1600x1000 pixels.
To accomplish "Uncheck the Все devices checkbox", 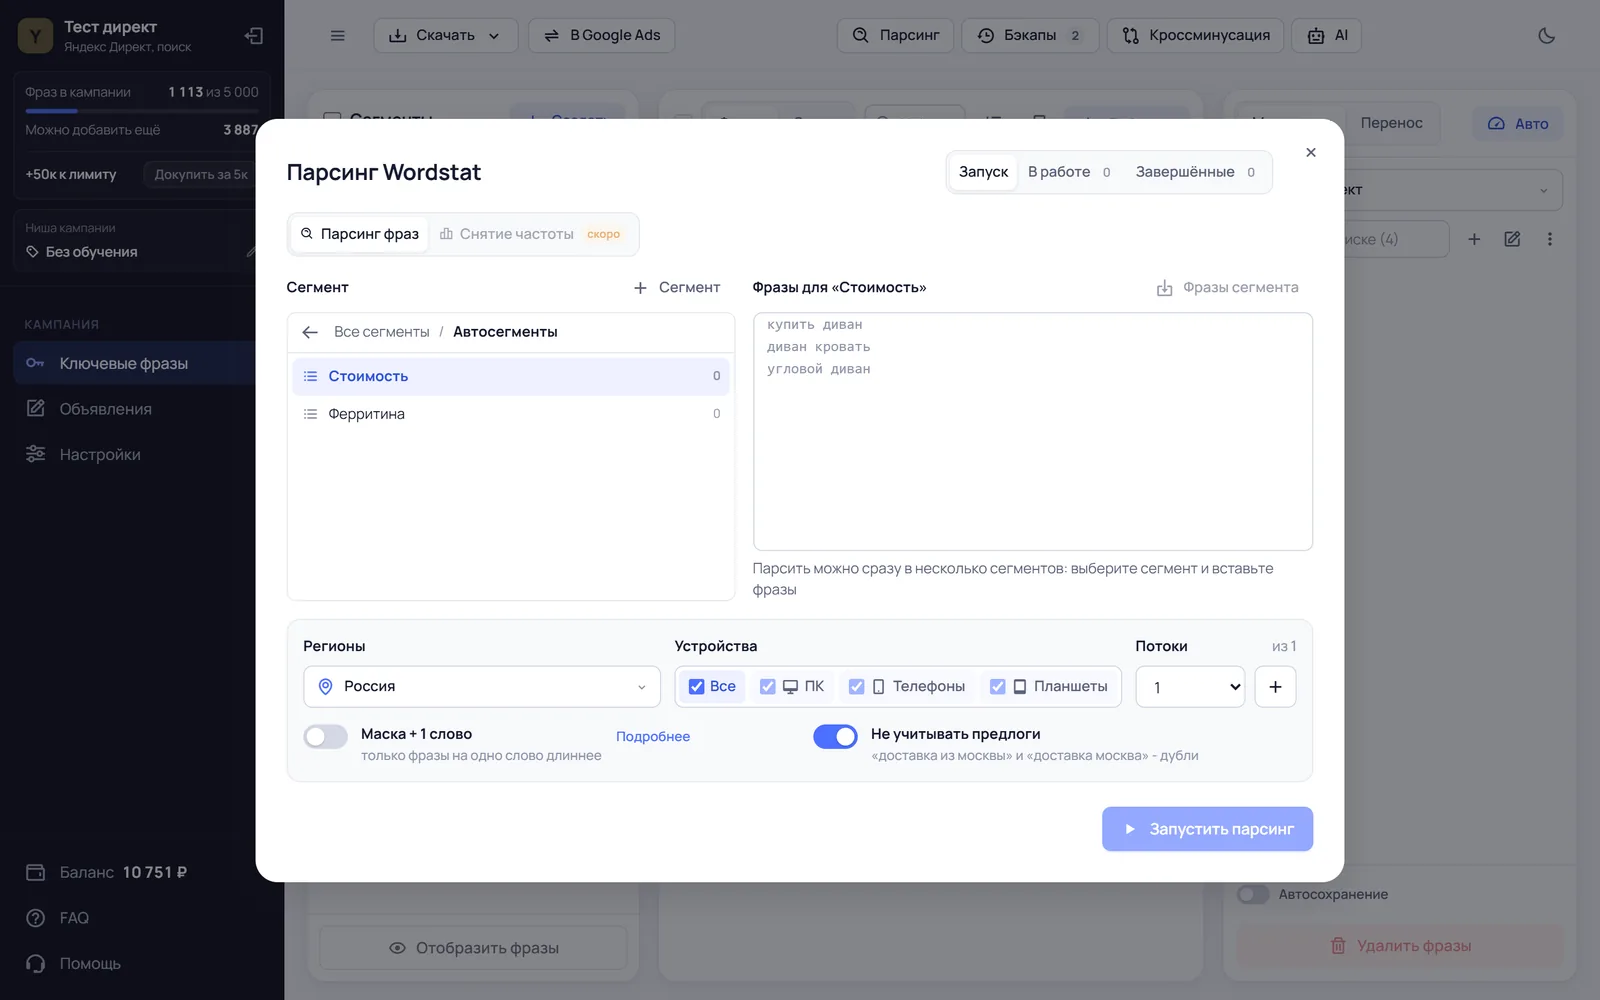I will click(697, 687).
